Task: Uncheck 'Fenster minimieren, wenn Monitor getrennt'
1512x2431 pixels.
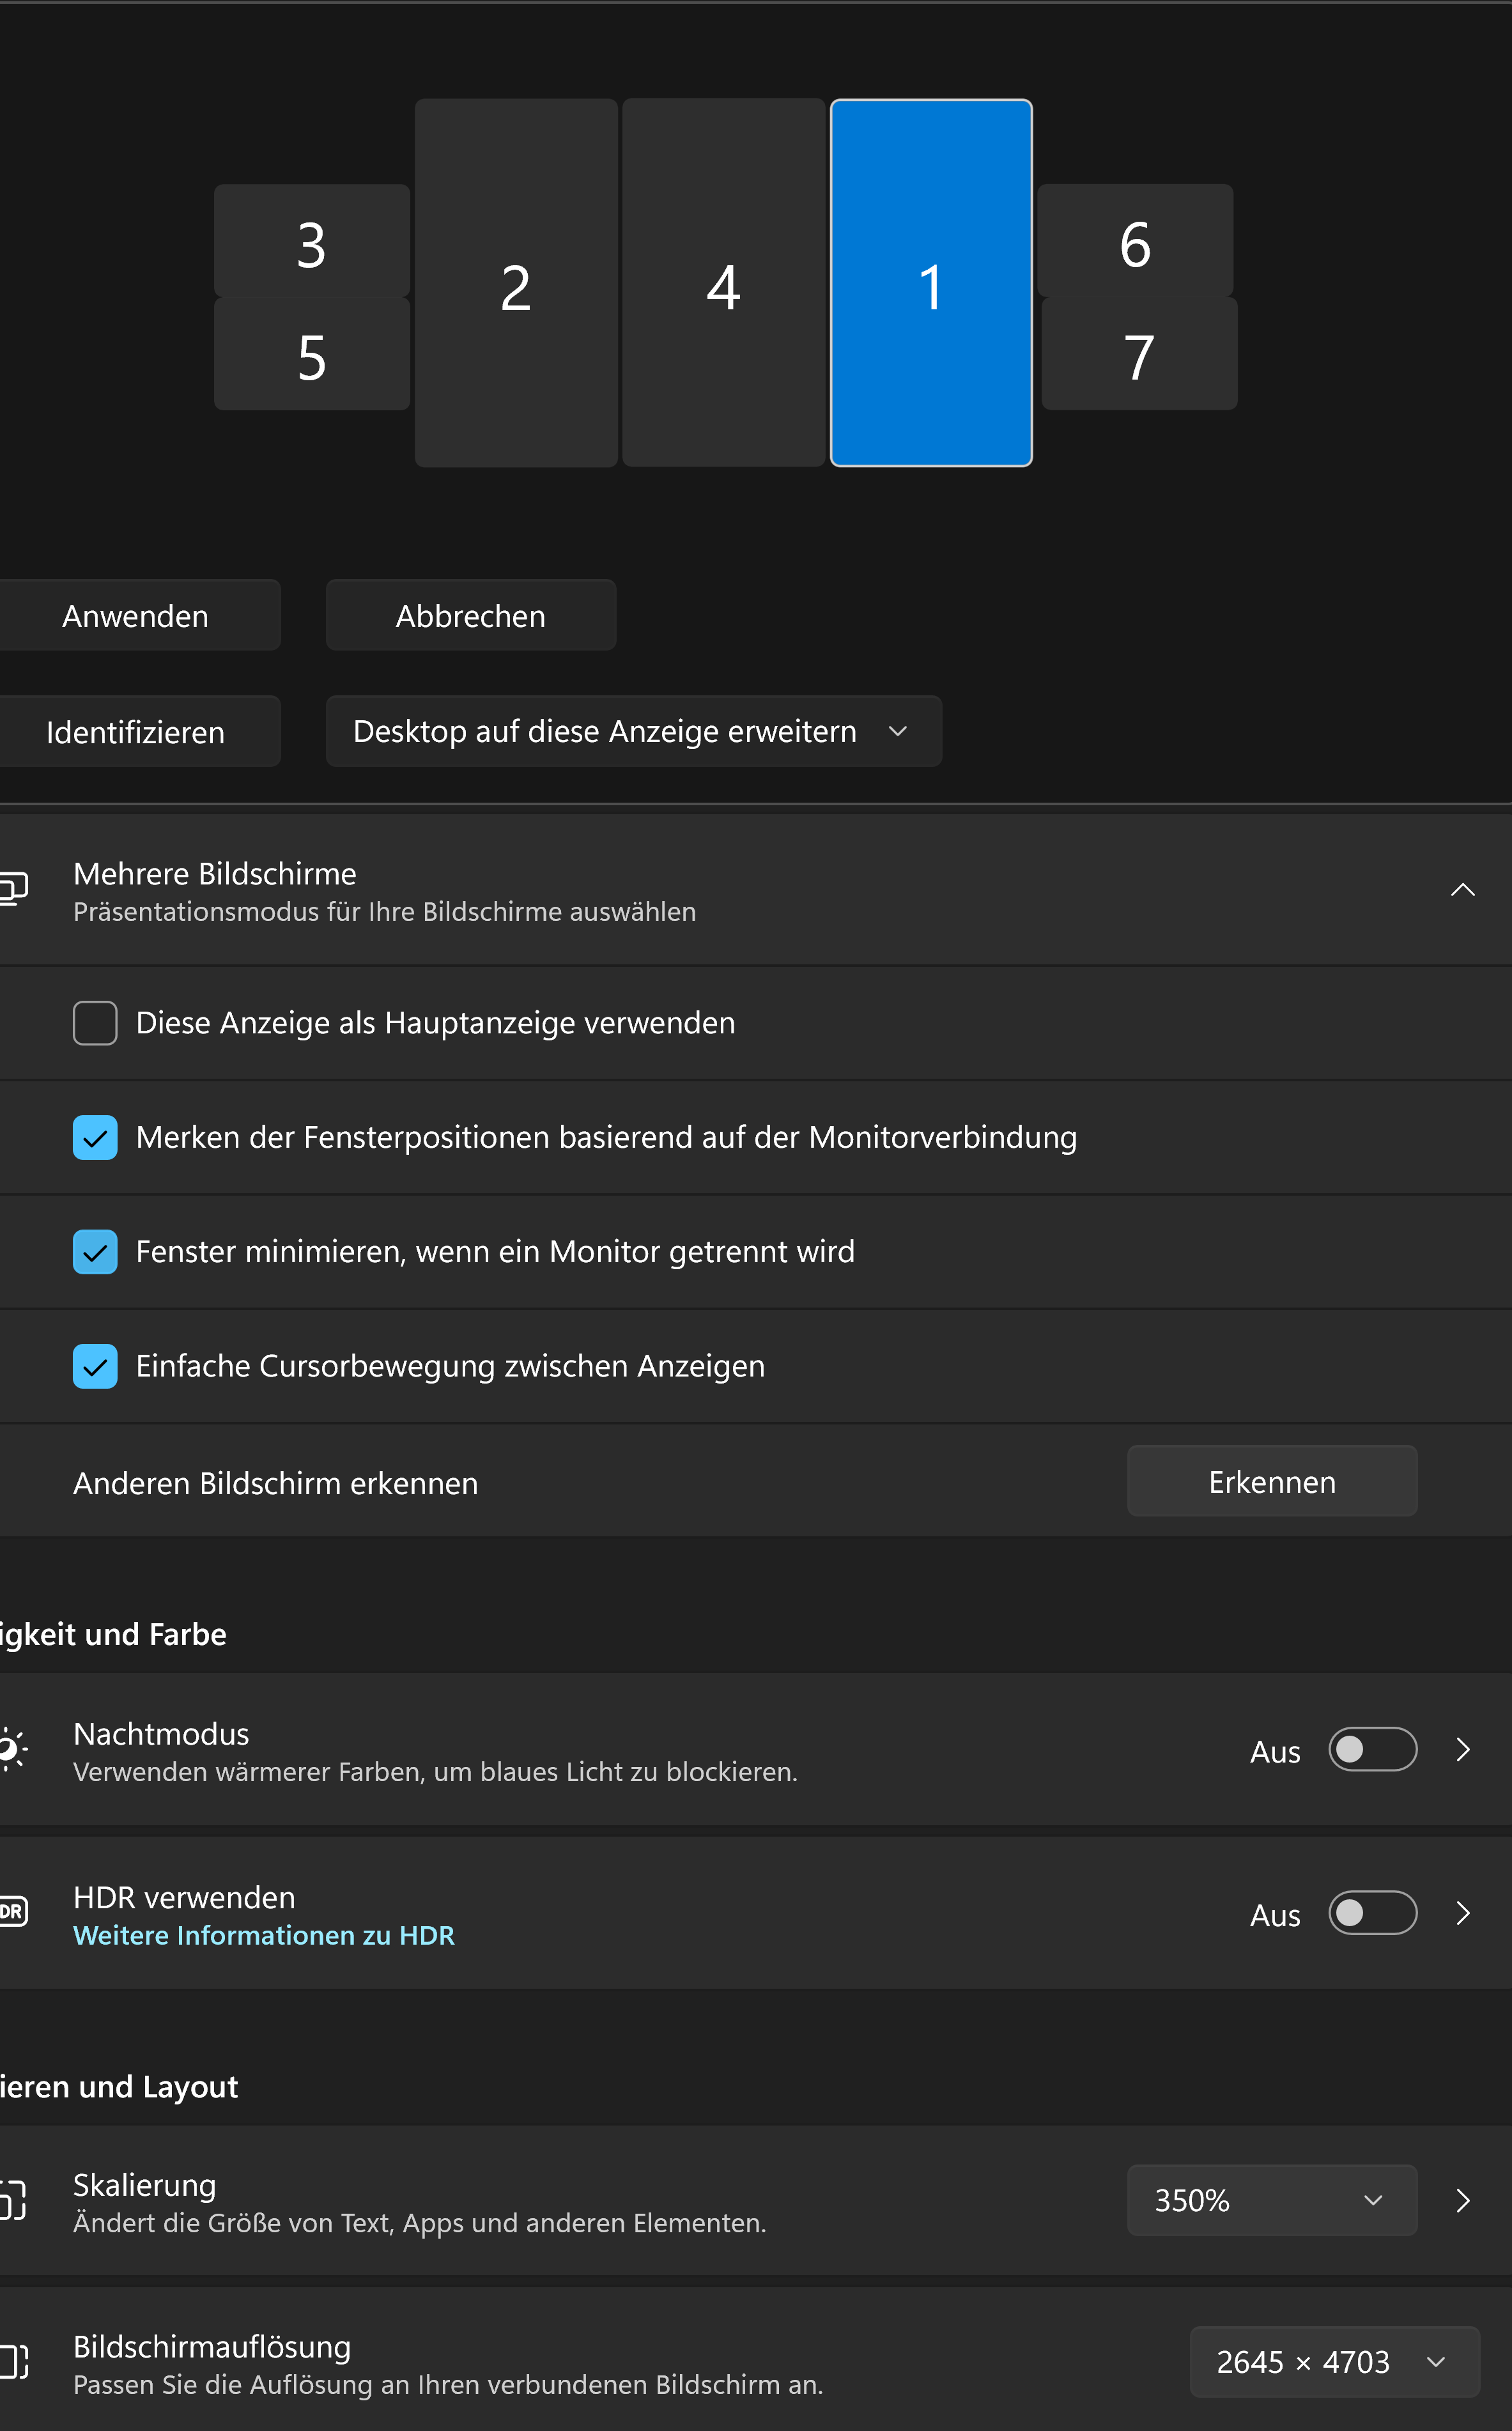Action: point(95,1252)
